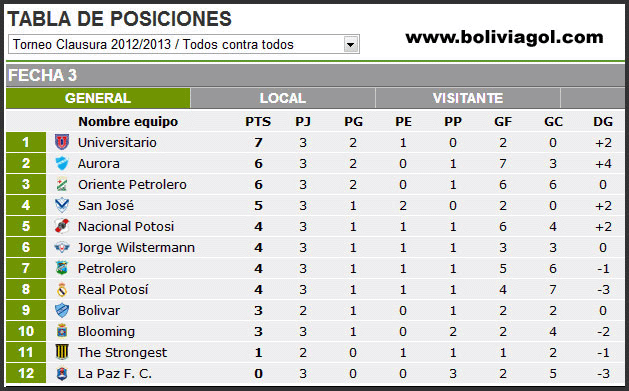Click the DG column header
The image size is (629, 391).
pyautogui.click(x=603, y=122)
